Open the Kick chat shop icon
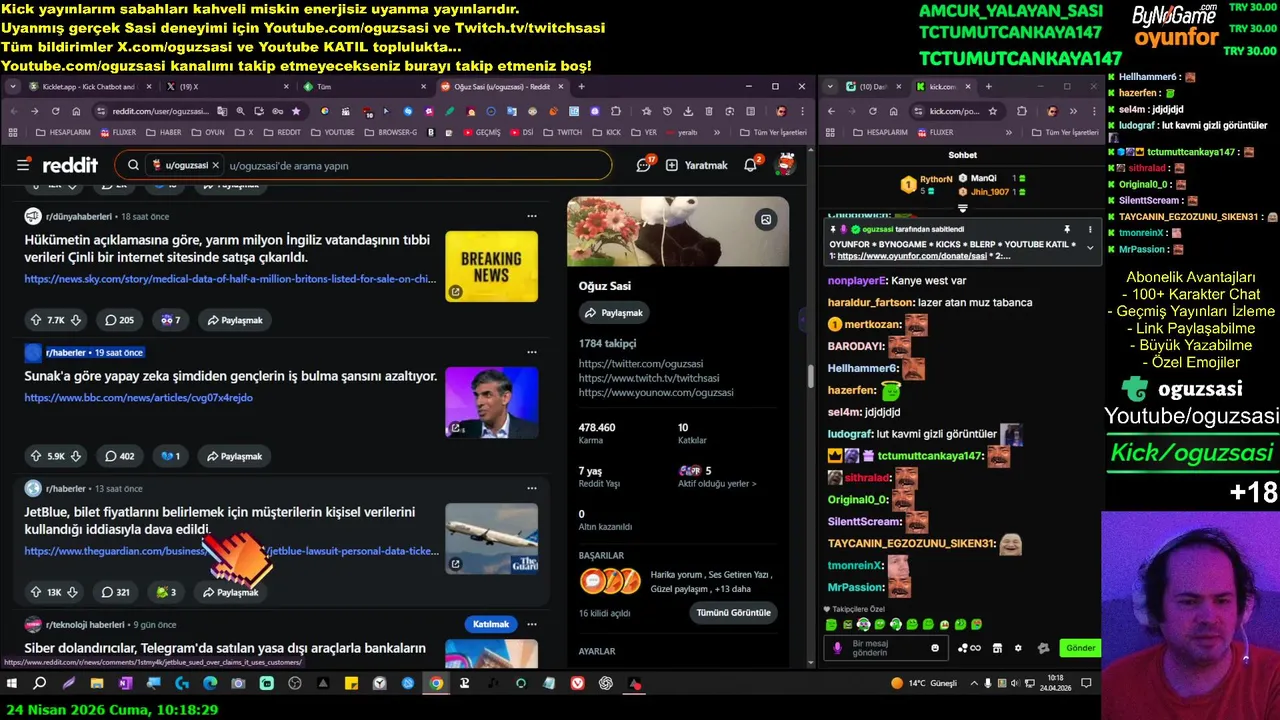The width and height of the screenshot is (1280, 720). pyautogui.click(x=997, y=648)
